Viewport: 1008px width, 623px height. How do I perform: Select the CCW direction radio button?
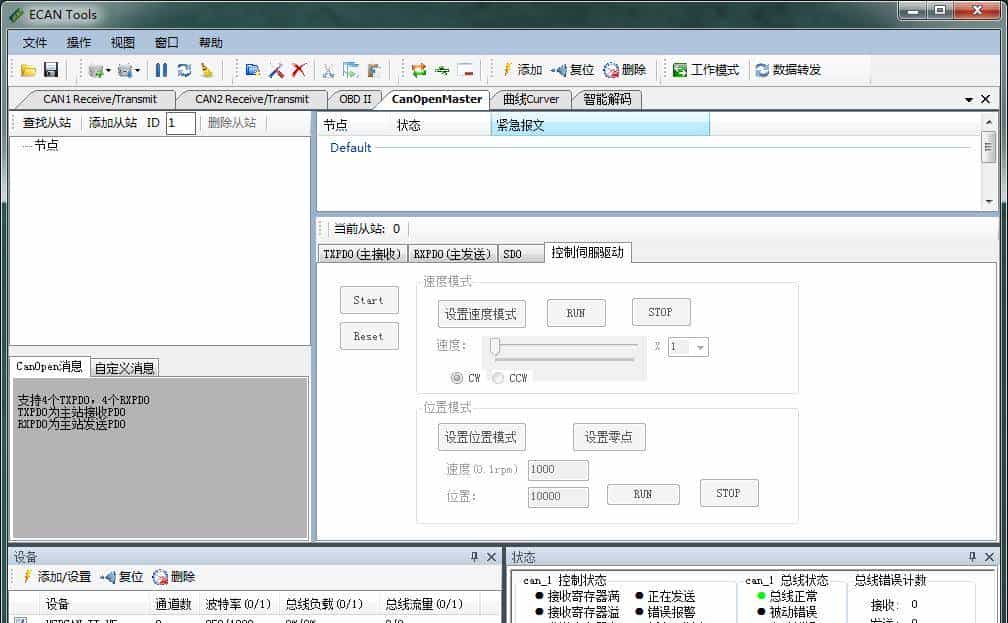click(498, 378)
